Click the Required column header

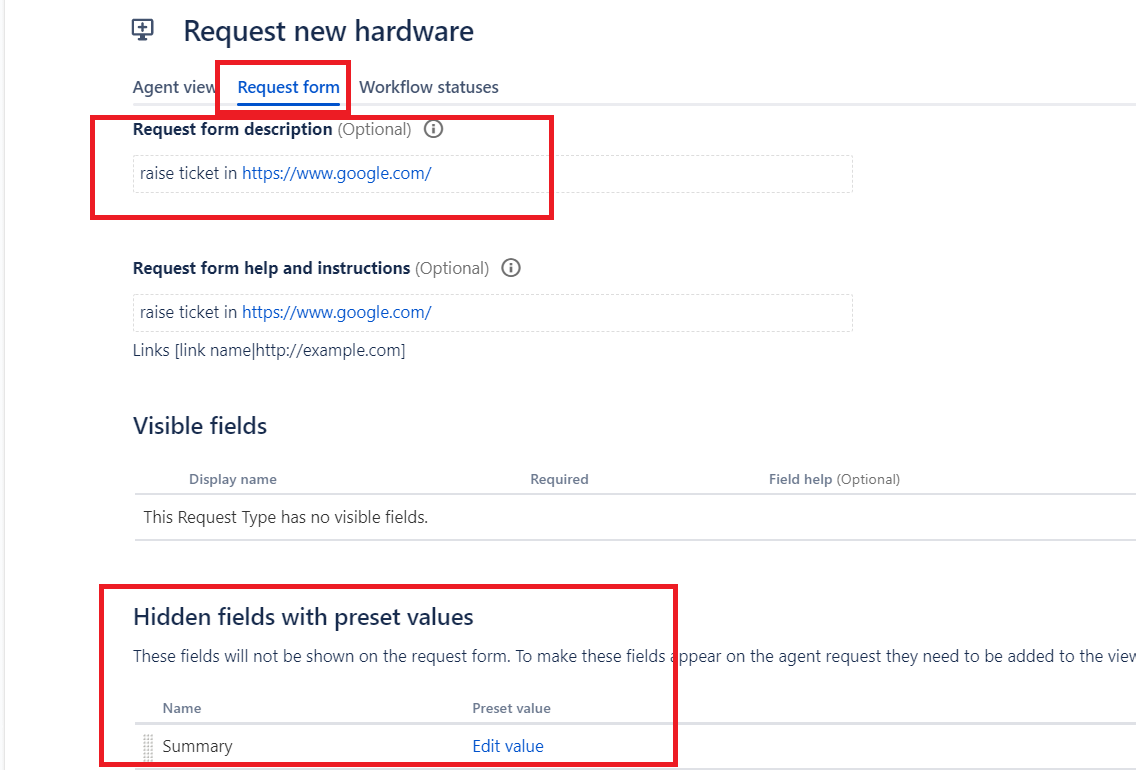tap(559, 479)
